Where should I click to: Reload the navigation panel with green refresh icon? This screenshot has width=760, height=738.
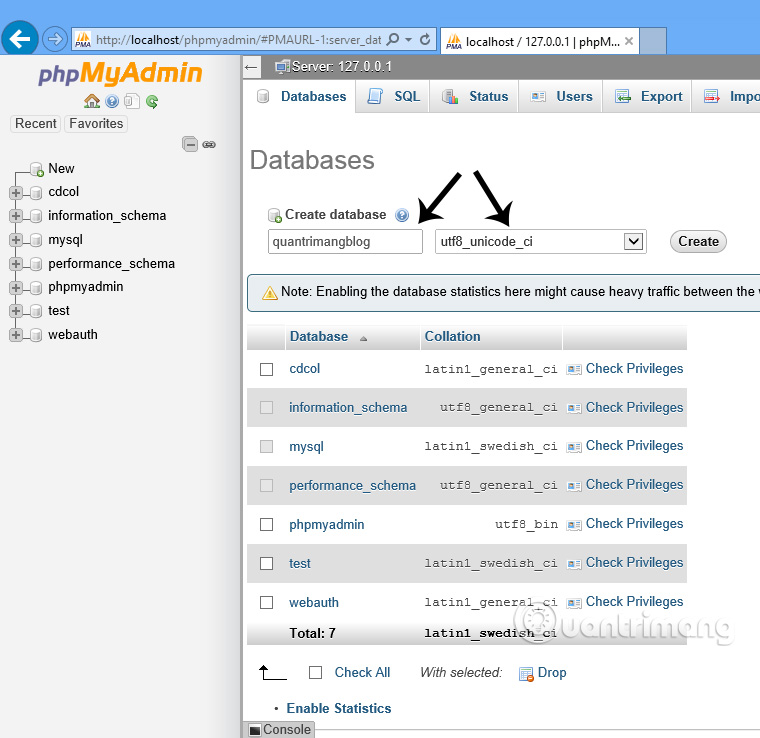(152, 101)
